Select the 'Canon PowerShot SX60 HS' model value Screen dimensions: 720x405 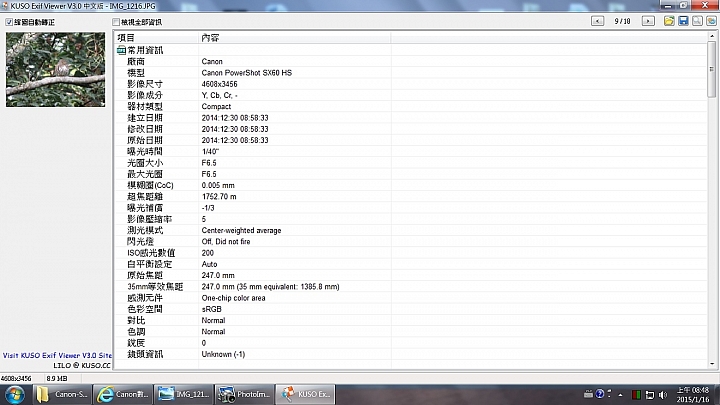point(247,73)
